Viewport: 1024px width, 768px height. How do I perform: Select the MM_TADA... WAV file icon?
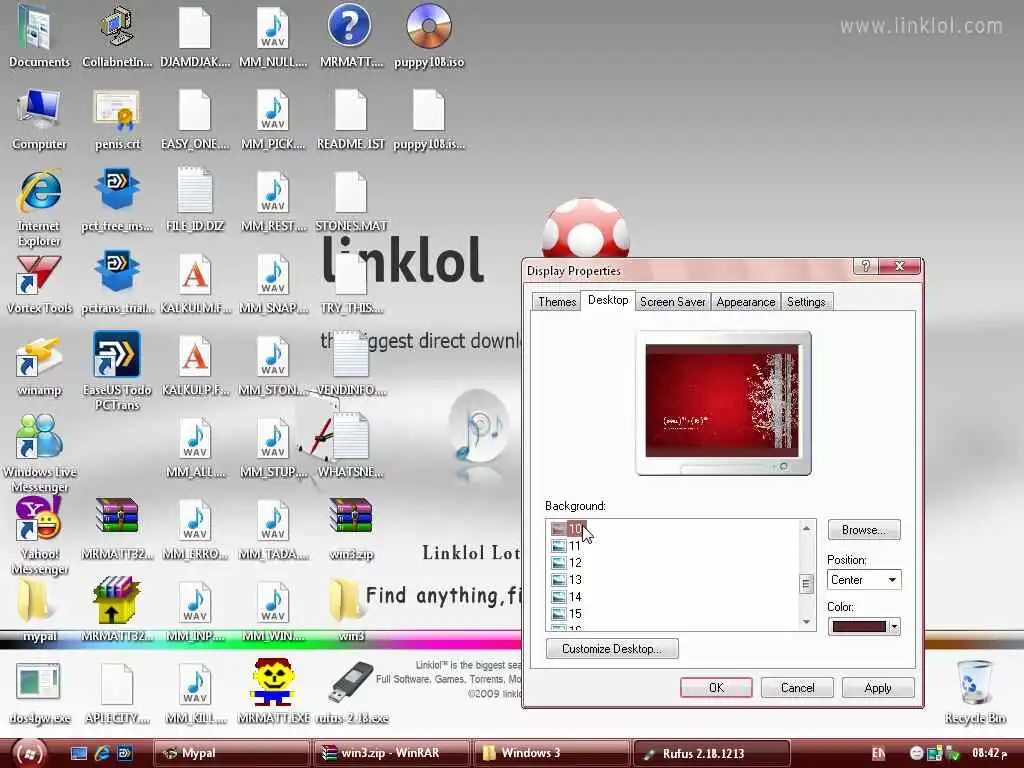pyautogui.click(x=273, y=529)
